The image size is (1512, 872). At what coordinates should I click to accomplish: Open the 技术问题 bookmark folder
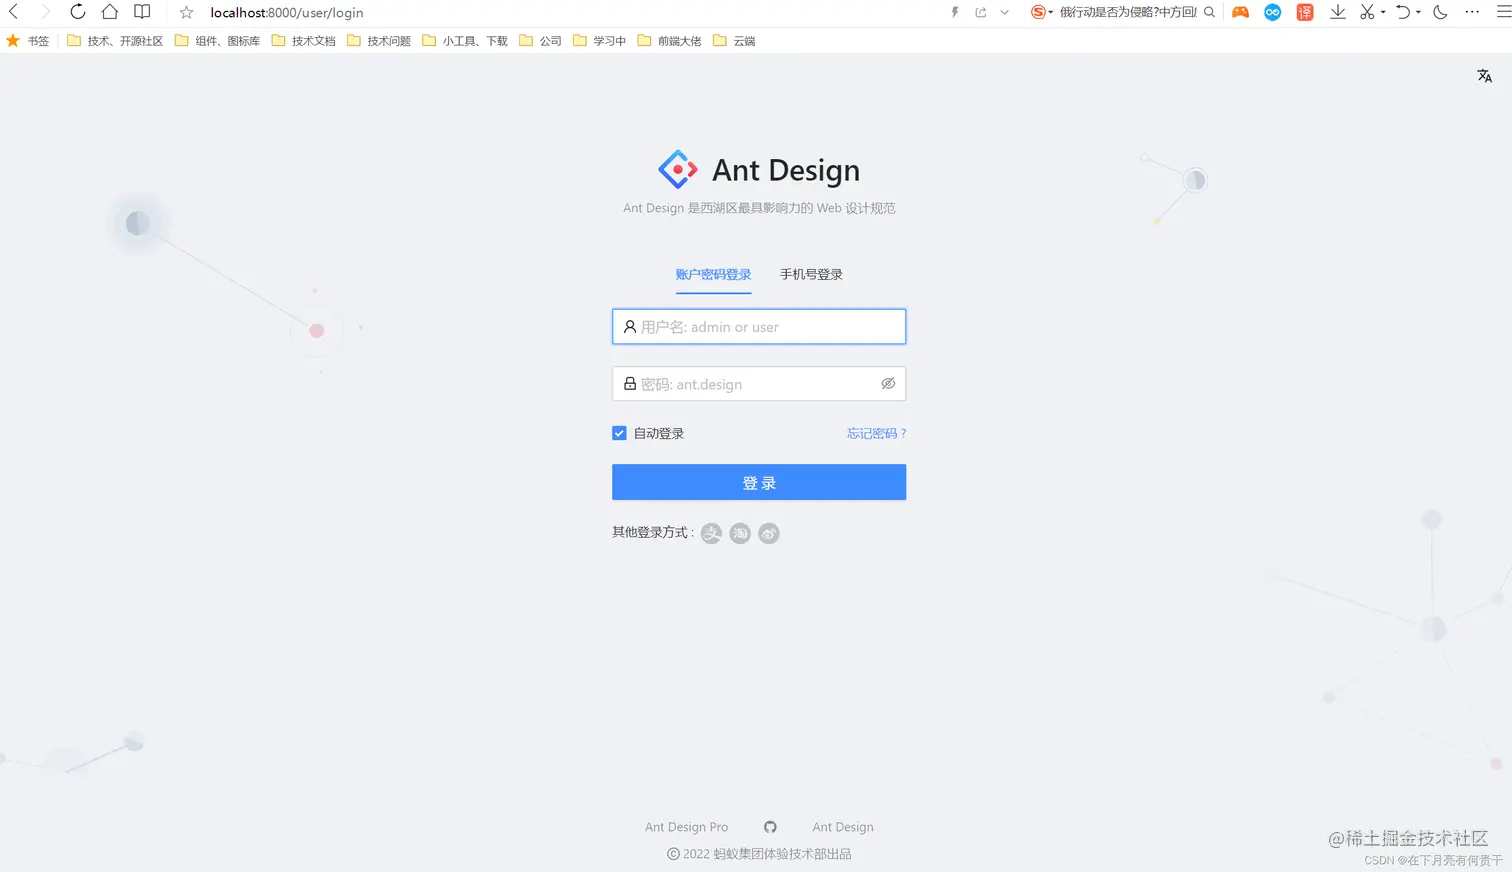379,41
